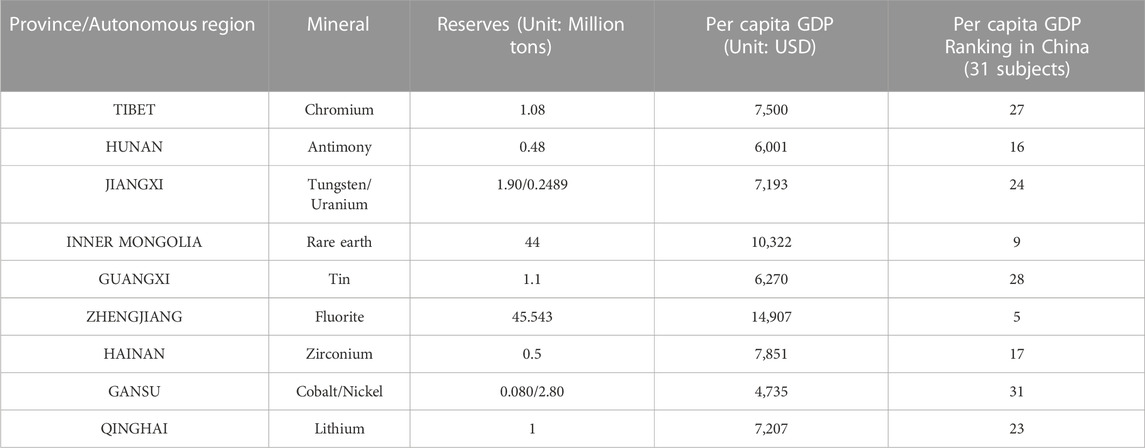This screenshot has height=448, width=1145.
Task: Click the ranking value 31
Action: click(1016, 391)
